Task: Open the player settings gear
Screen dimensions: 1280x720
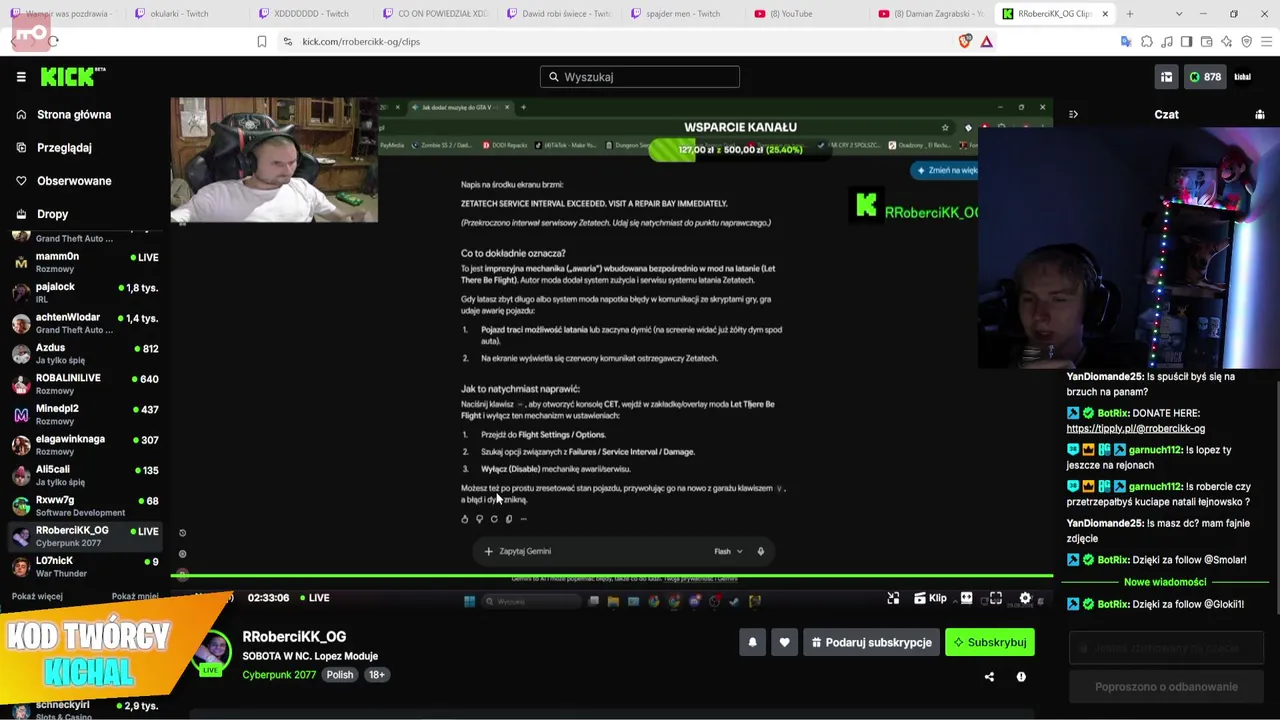Action: tap(1025, 598)
